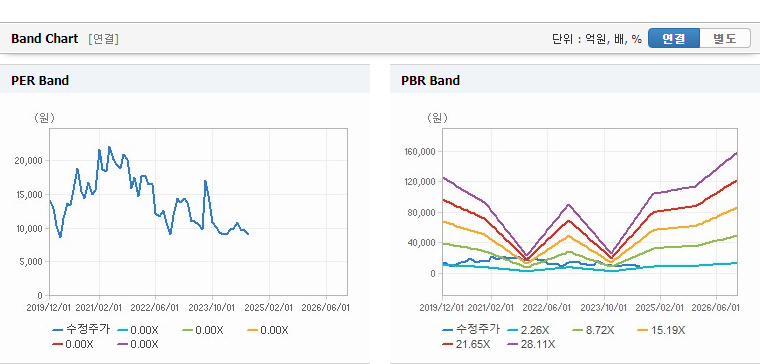Image resolution: width=760 pixels, height=364 pixels.
Task: Toggle the 15.19X legend series
Action: tap(661, 330)
